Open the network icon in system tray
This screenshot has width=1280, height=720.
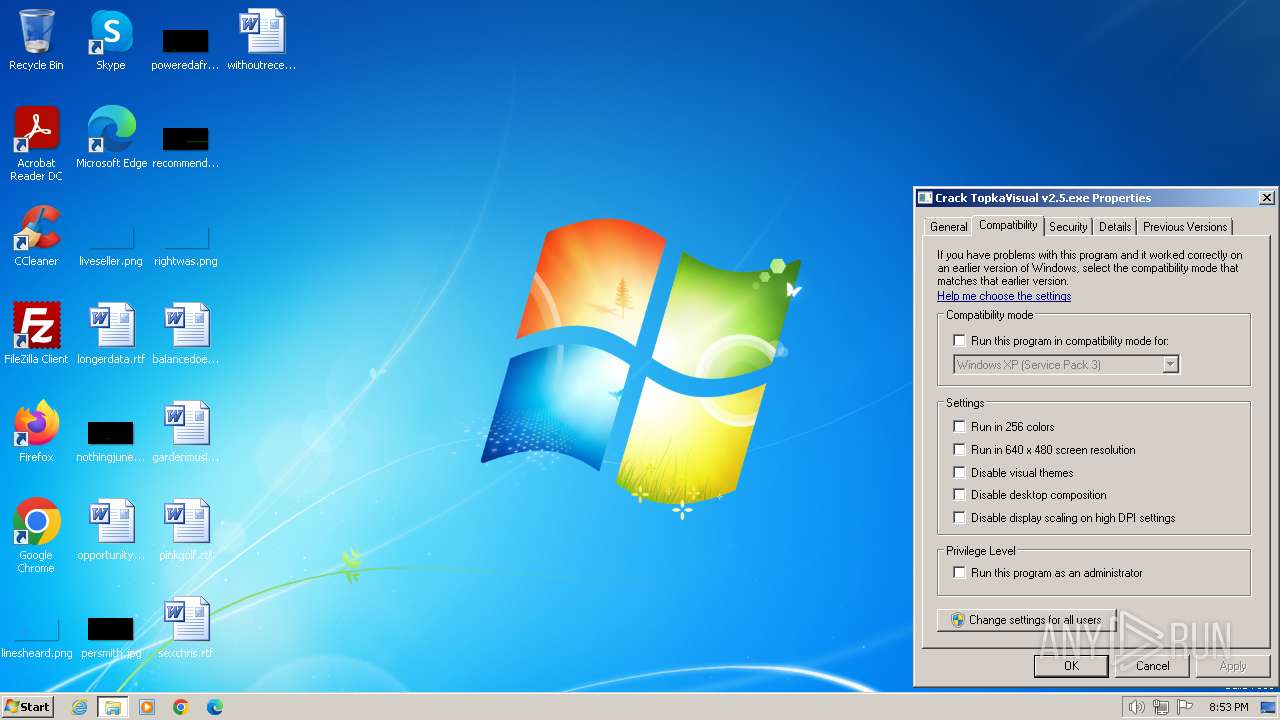coord(1161,707)
